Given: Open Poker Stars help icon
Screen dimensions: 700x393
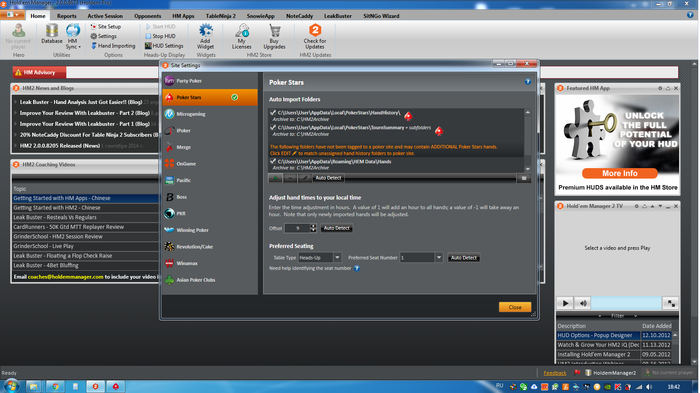Looking at the screenshot, I should point(528,82).
